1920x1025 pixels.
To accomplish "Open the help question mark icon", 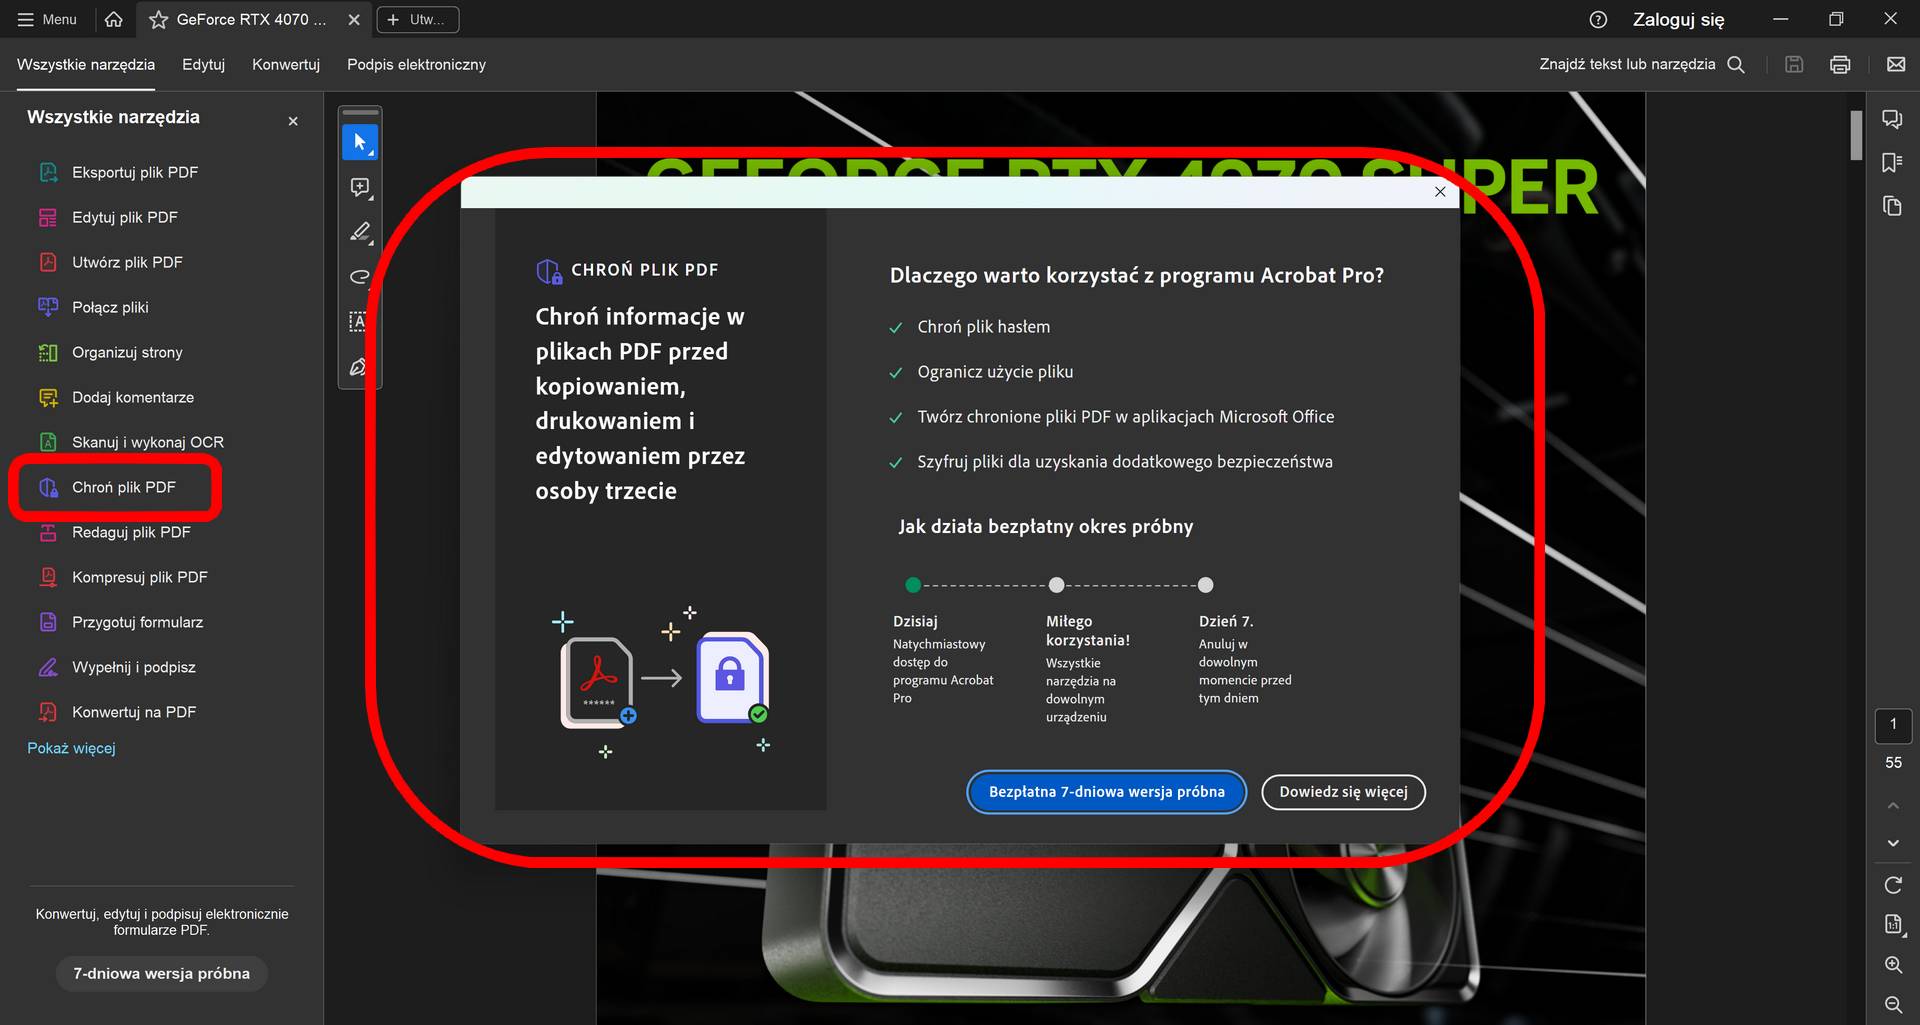I will 1598,19.
